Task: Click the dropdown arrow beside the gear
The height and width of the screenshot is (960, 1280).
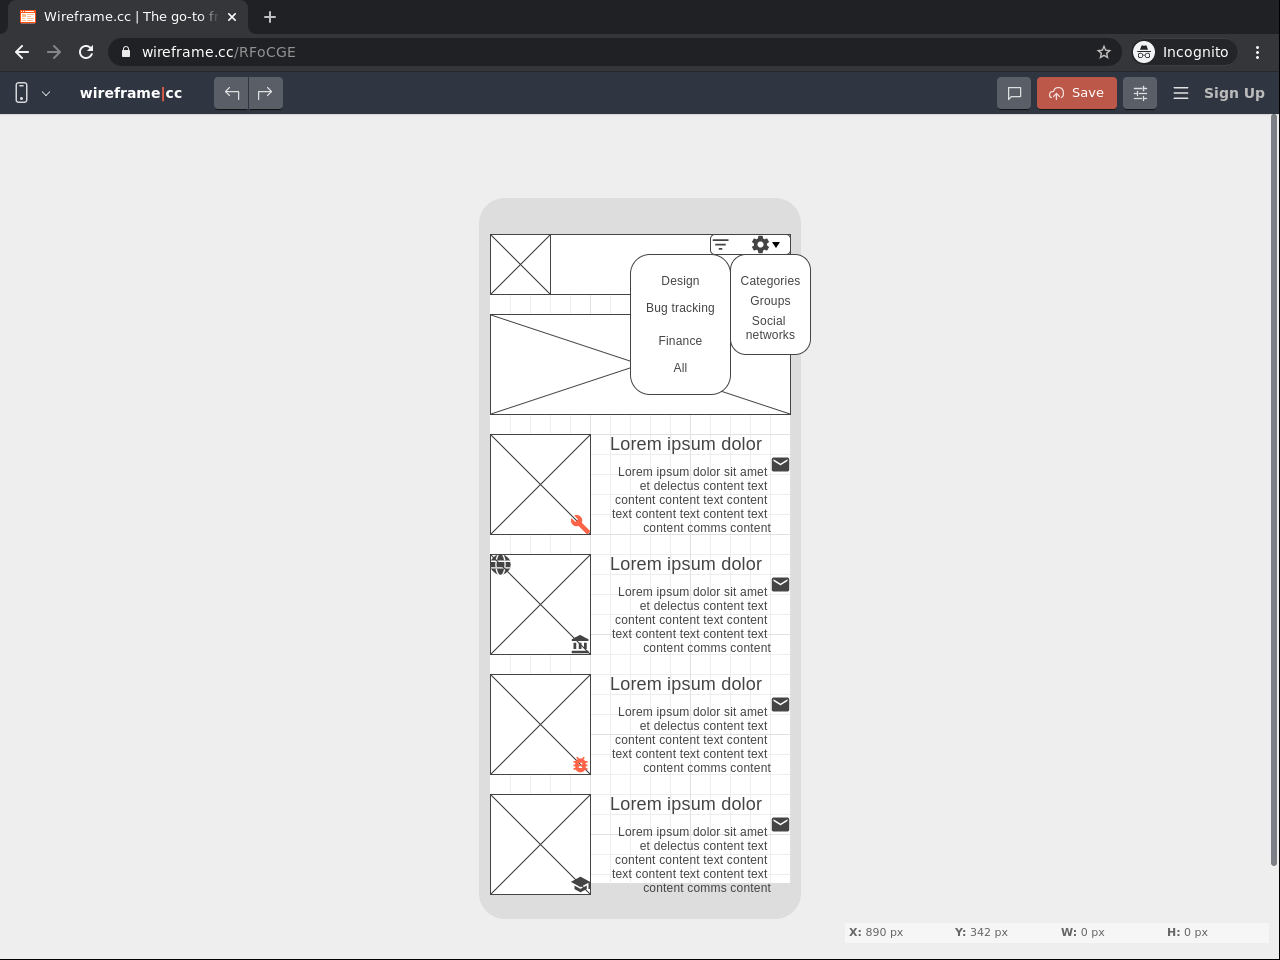Action: pos(776,244)
